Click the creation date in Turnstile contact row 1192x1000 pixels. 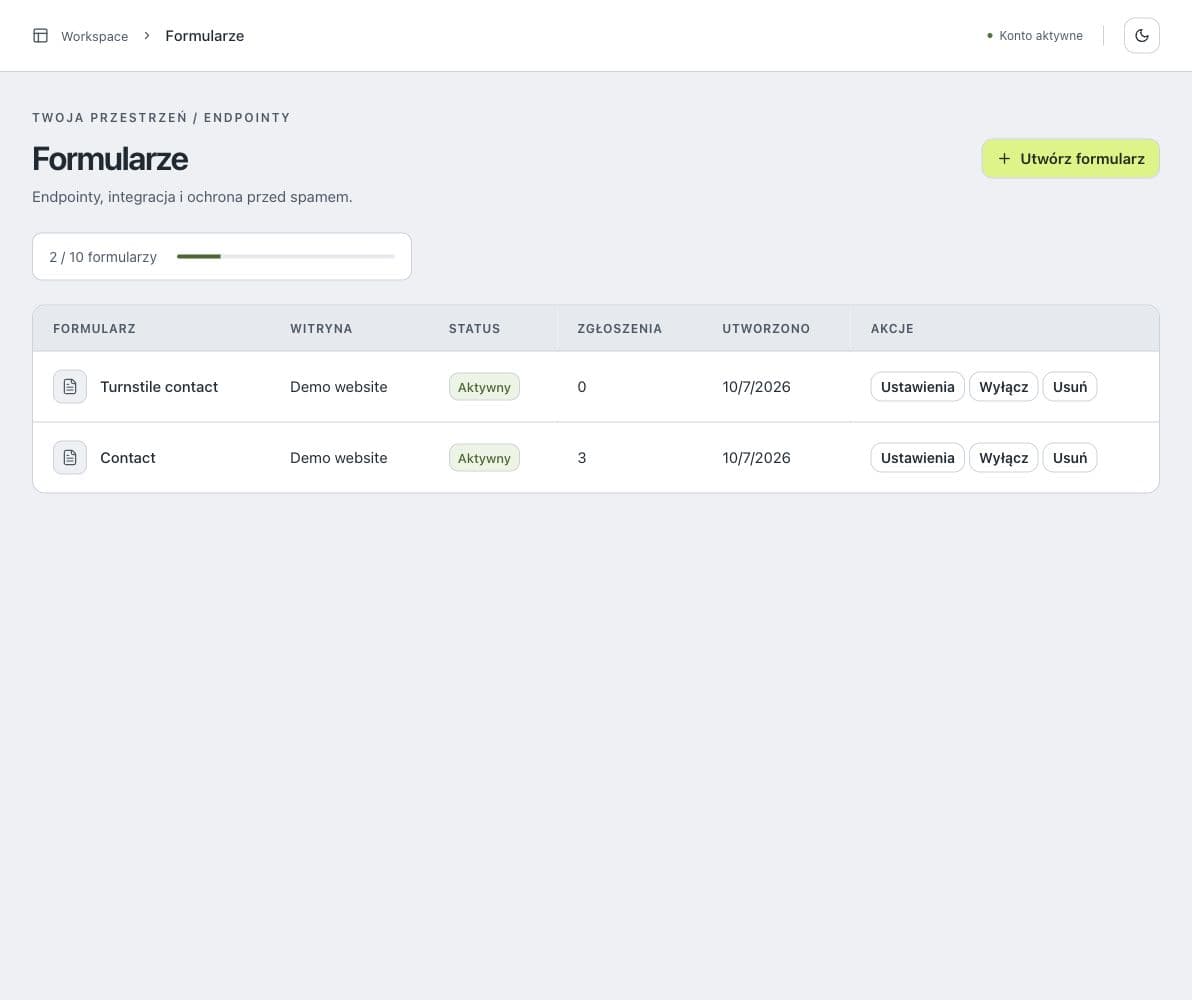point(756,387)
